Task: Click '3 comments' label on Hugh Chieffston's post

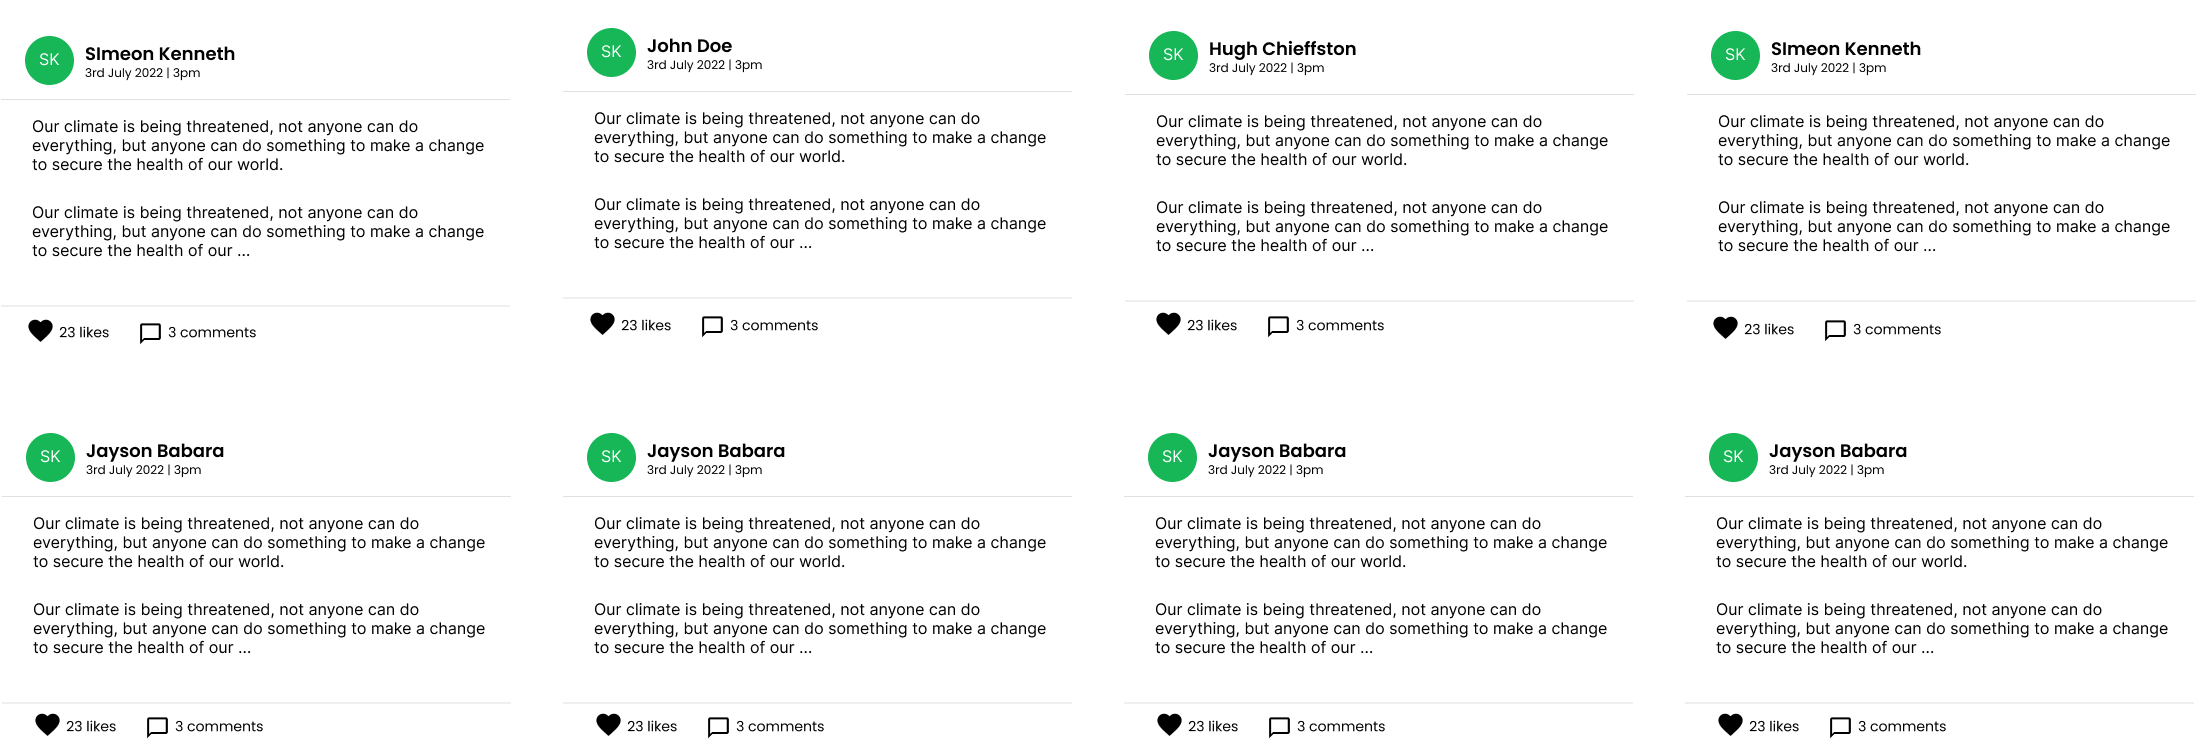Action: click(x=1339, y=326)
